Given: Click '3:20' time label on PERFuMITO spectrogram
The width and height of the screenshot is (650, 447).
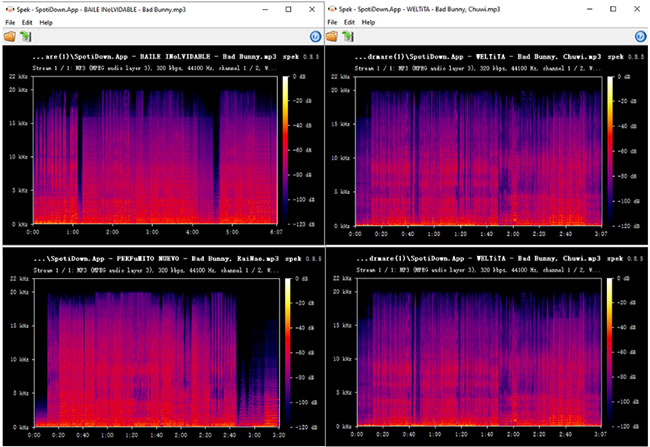Looking at the screenshot, I should click(x=279, y=435).
